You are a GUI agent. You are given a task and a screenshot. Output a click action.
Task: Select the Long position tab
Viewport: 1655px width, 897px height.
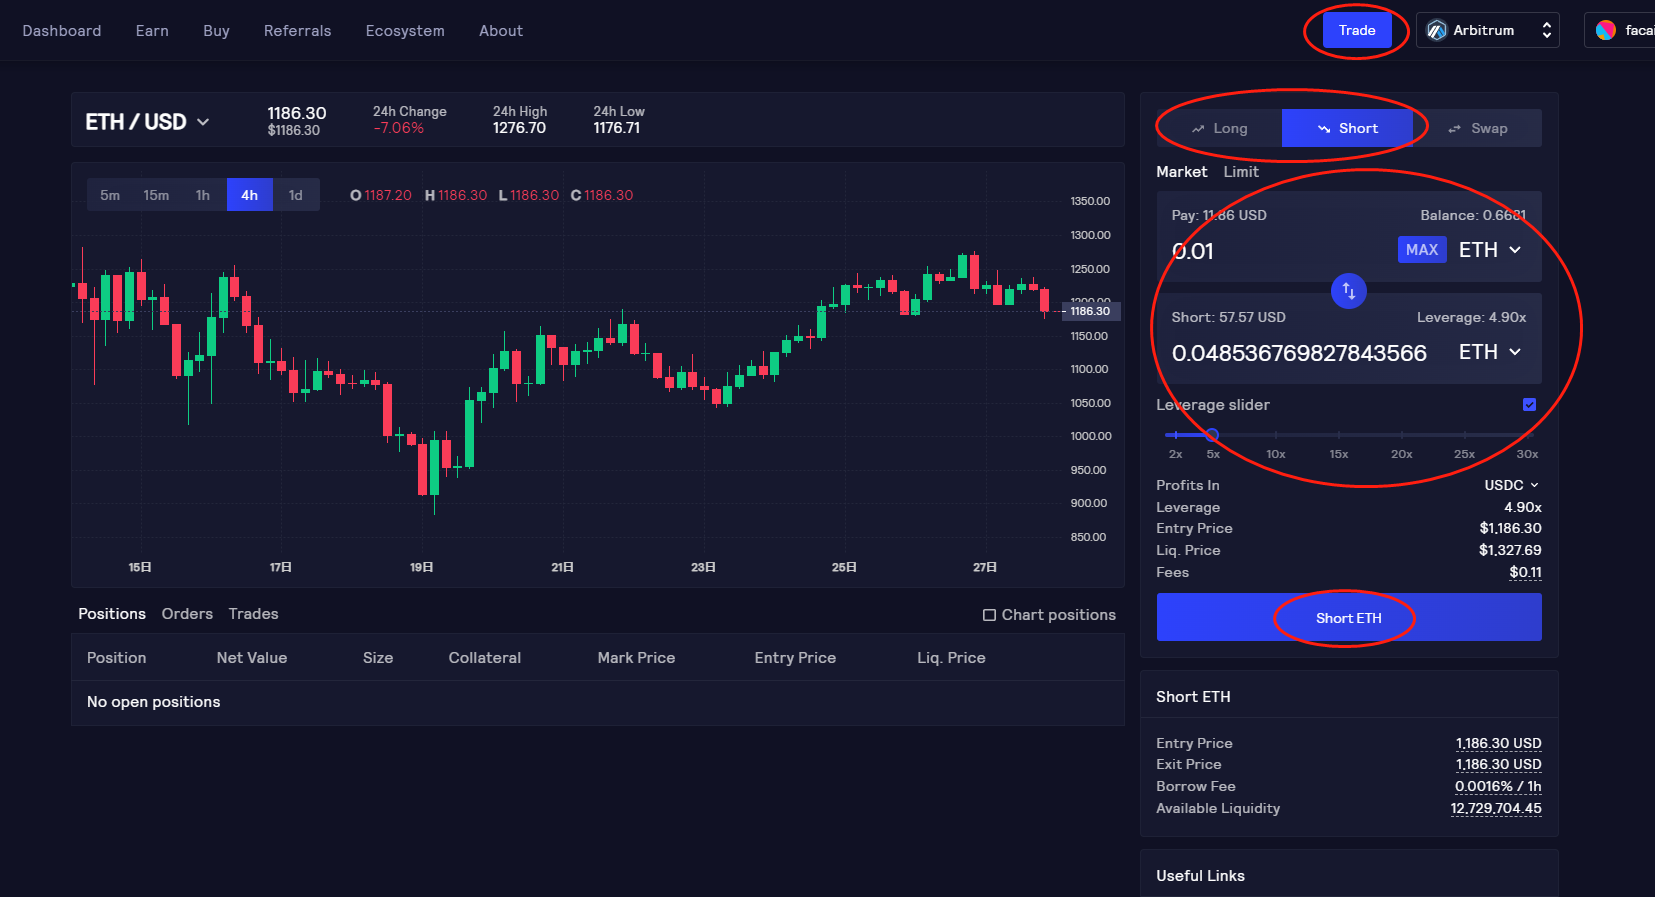[1219, 129]
